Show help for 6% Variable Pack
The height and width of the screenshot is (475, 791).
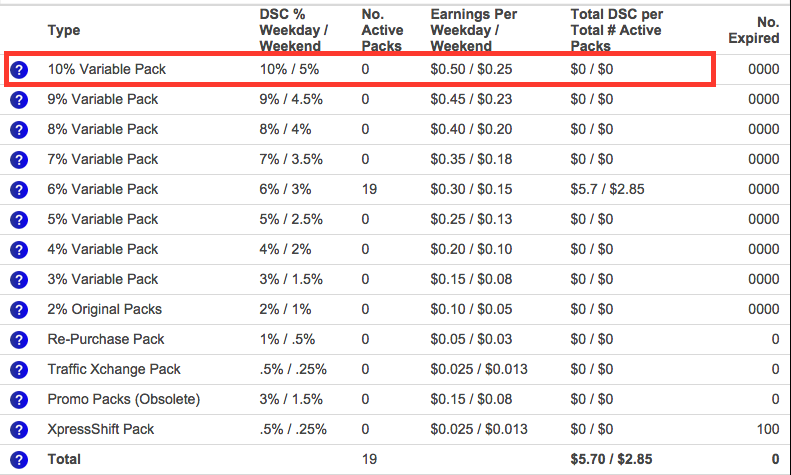[18, 190]
